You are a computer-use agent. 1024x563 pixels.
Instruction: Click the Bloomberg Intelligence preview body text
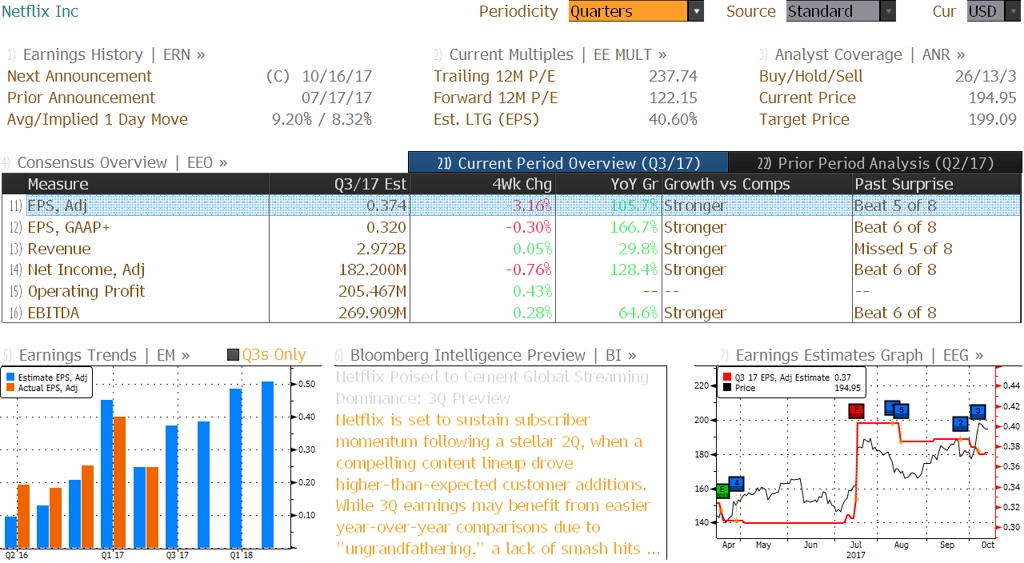(x=498, y=484)
